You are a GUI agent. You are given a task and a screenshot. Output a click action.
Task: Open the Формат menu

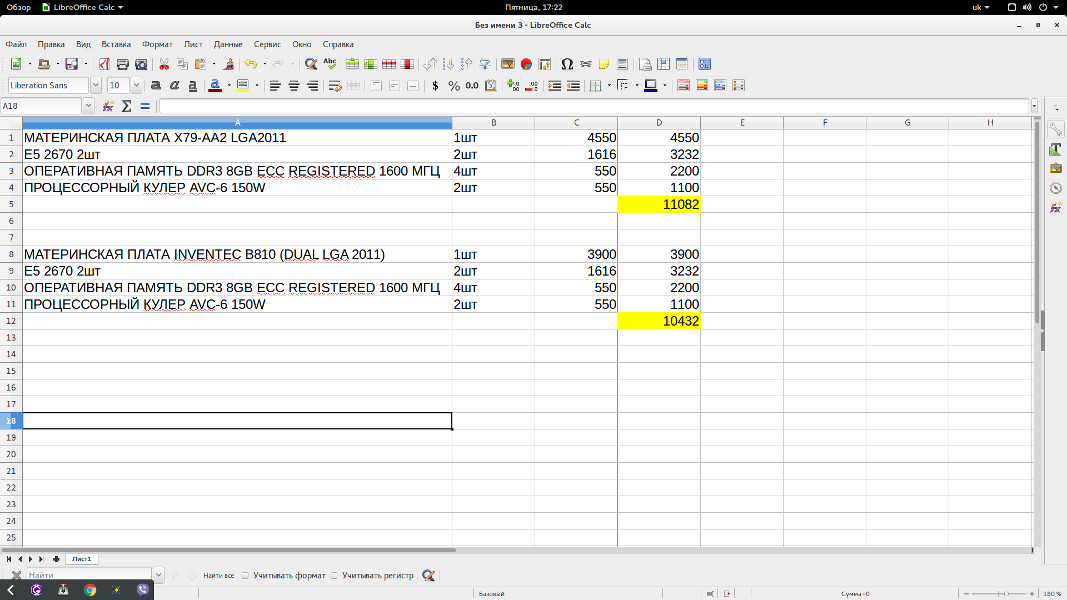(x=157, y=44)
